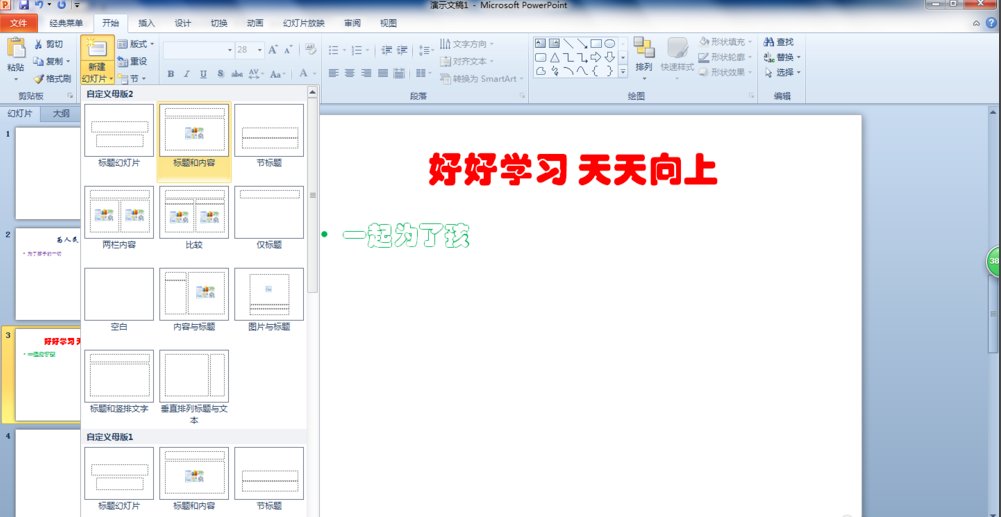Click the Reset (重设) slide button
The width and height of the screenshot is (1001, 517).
point(132,61)
